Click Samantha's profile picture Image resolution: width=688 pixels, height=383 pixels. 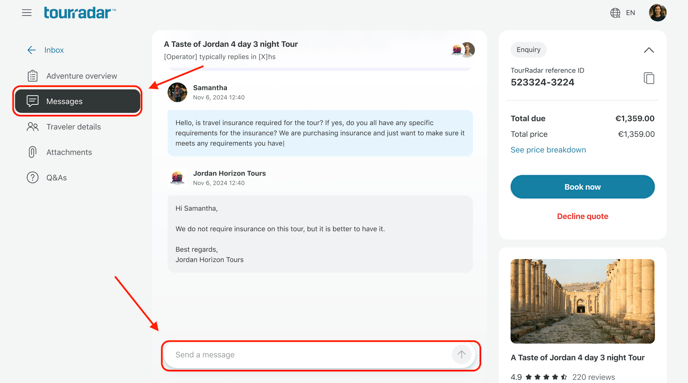(177, 92)
